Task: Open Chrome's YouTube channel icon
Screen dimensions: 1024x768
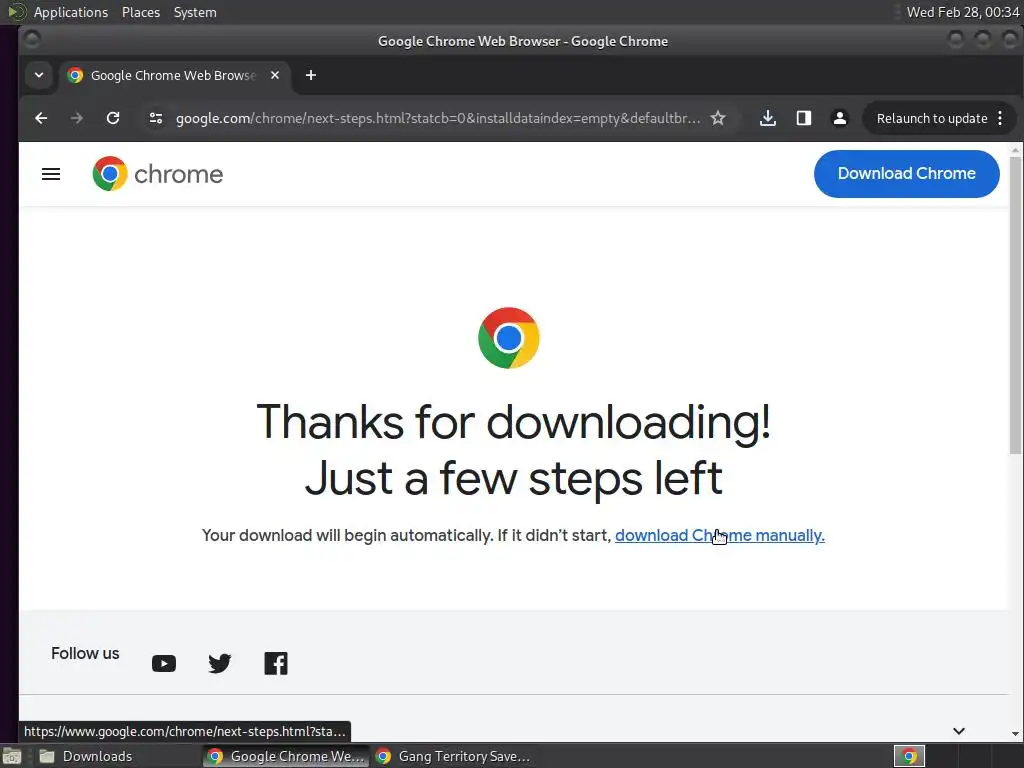Action: coord(164,664)
